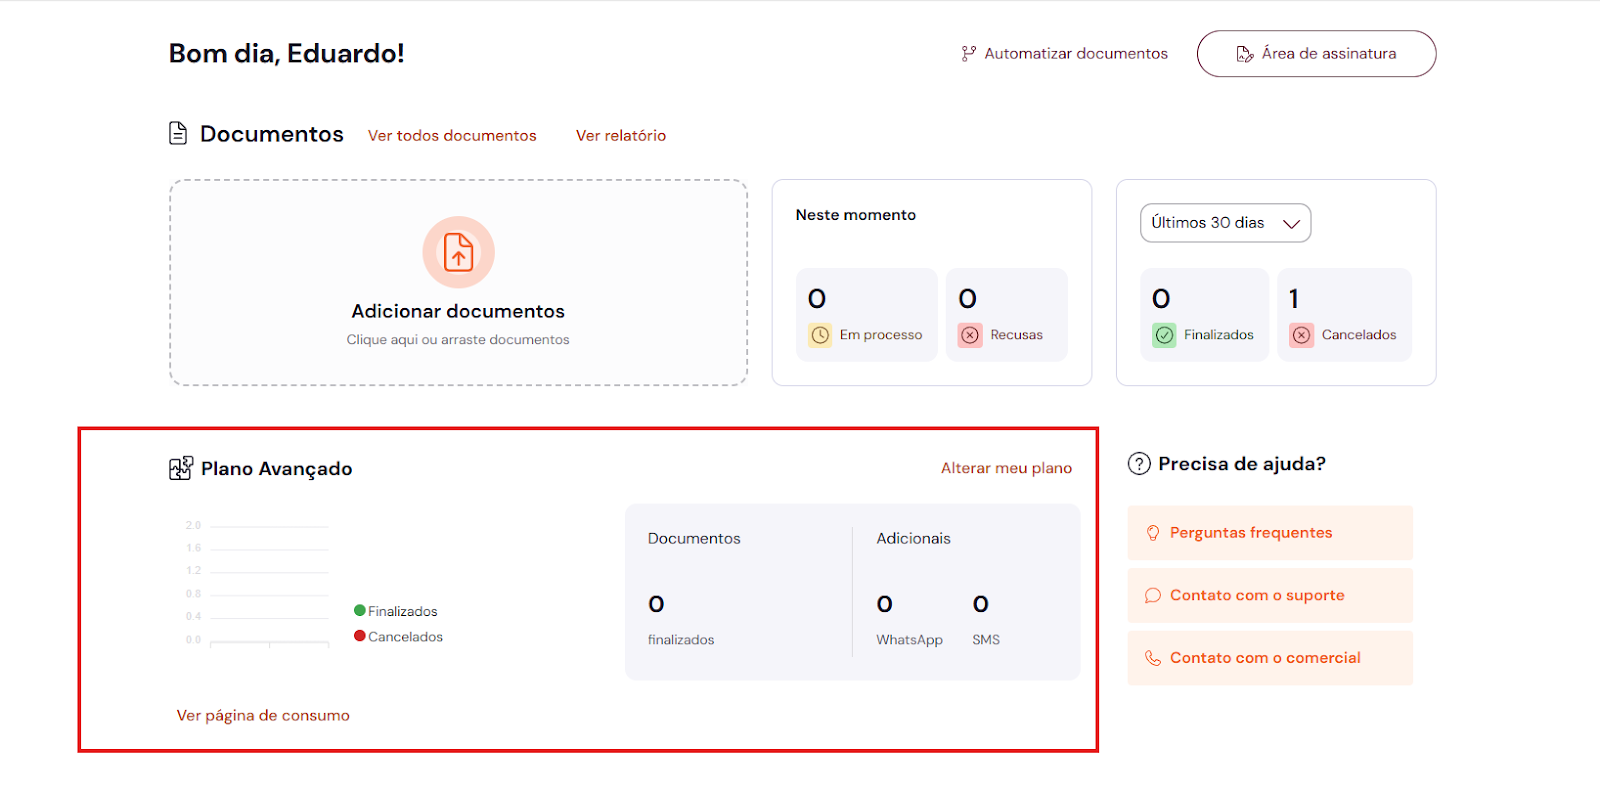The width and height of the screenshot is (1600, 792).
Task: Open Ver relatório link
Action: [621, 136]
